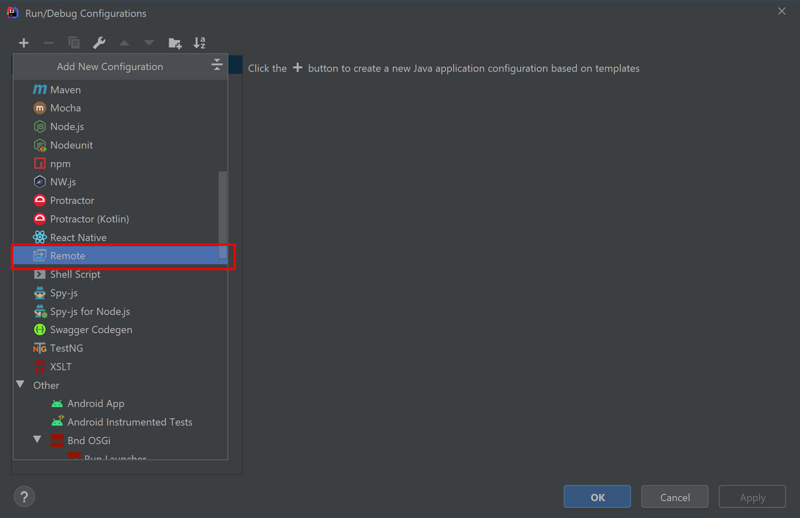The height and width of the screenshot is (518, 800).
Task: Collapse popup list via header icon
Action: [217, 65]
